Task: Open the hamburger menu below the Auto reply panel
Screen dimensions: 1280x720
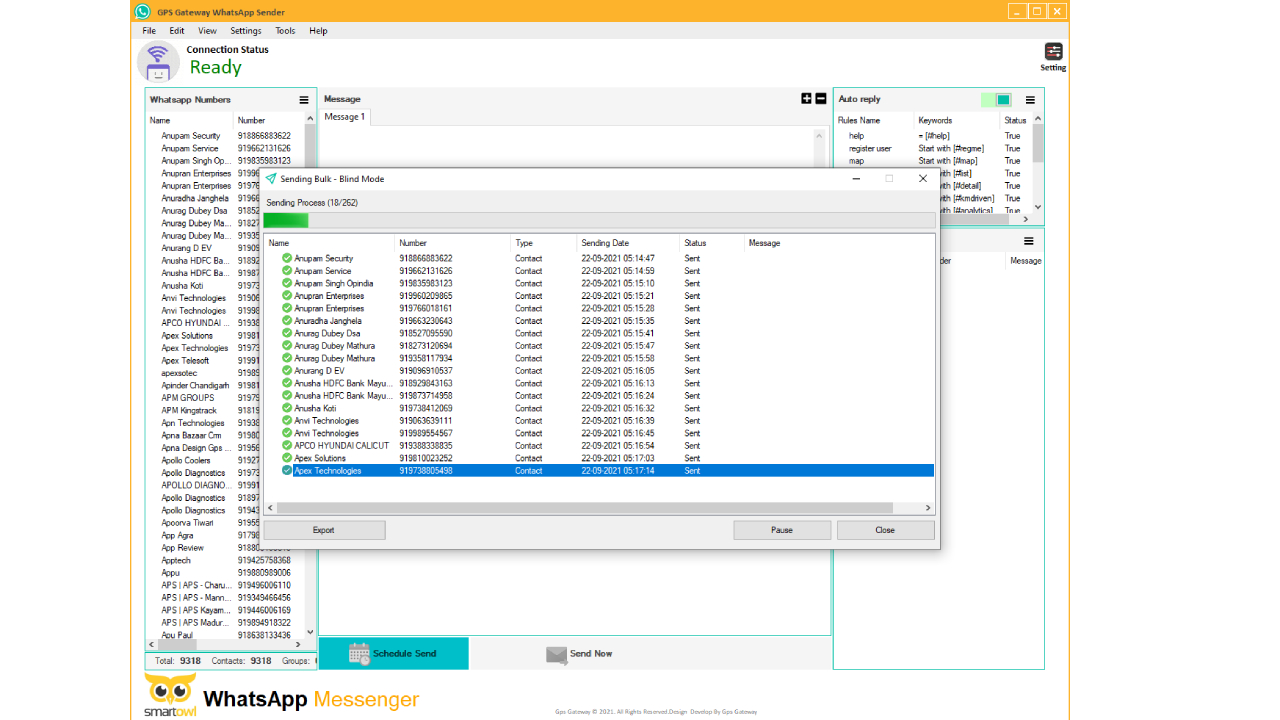Action: [1029, 241]
